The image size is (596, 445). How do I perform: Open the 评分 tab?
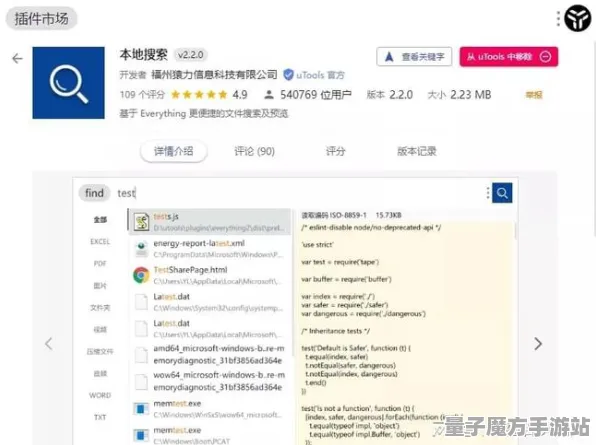click(335, 151)
